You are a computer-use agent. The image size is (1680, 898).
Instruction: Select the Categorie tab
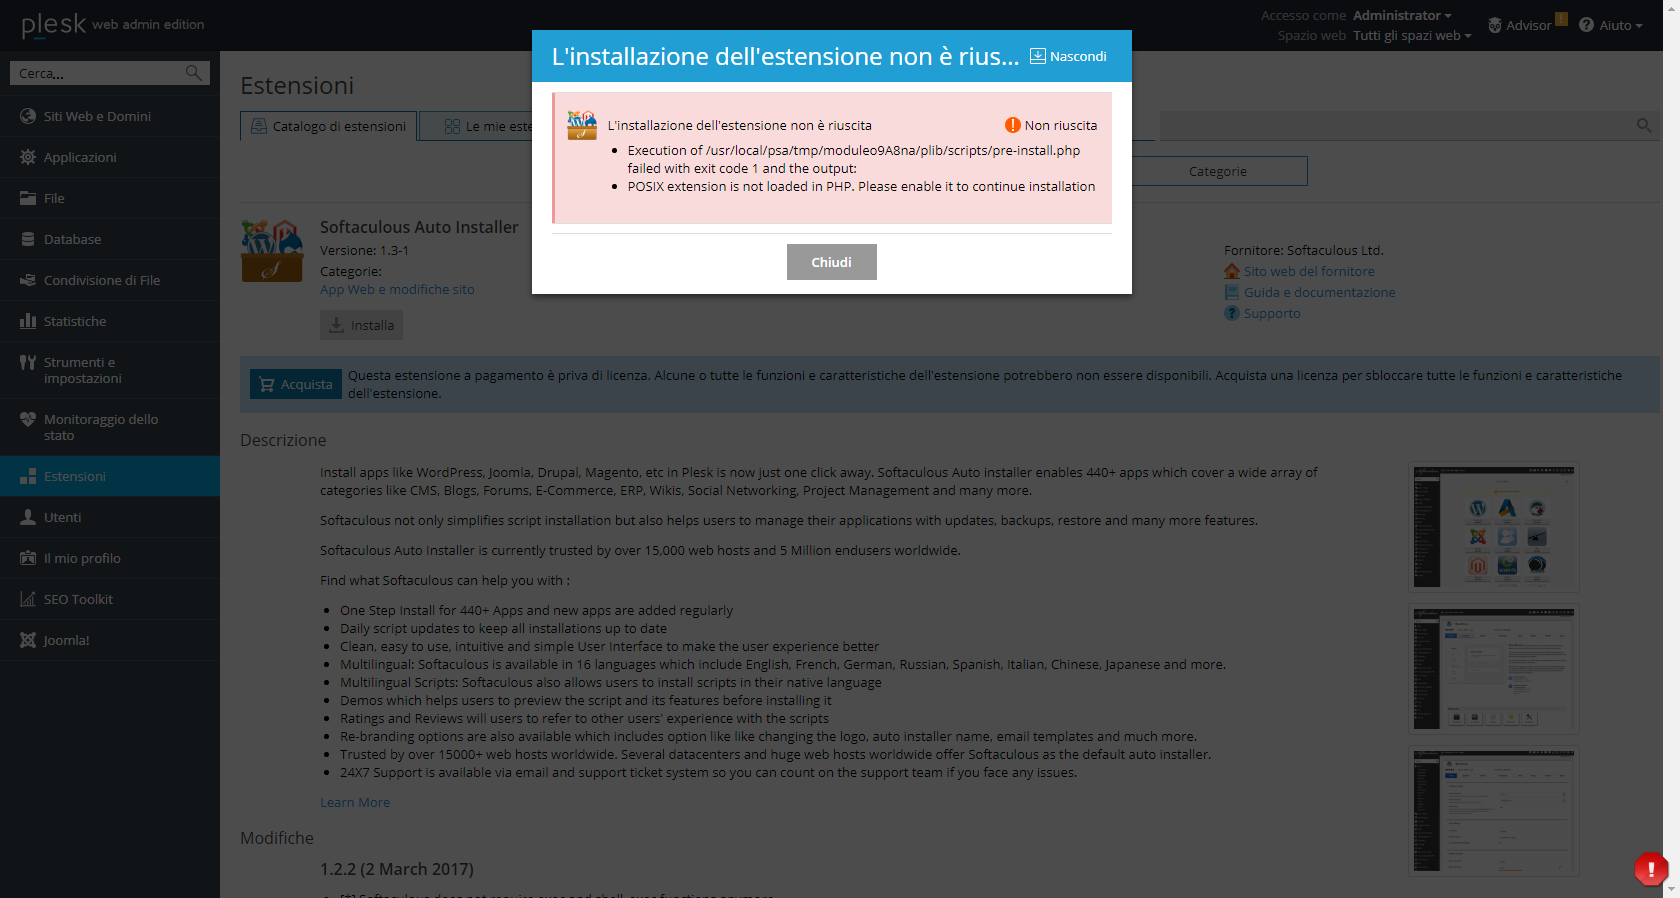(x=1218, y=171)
